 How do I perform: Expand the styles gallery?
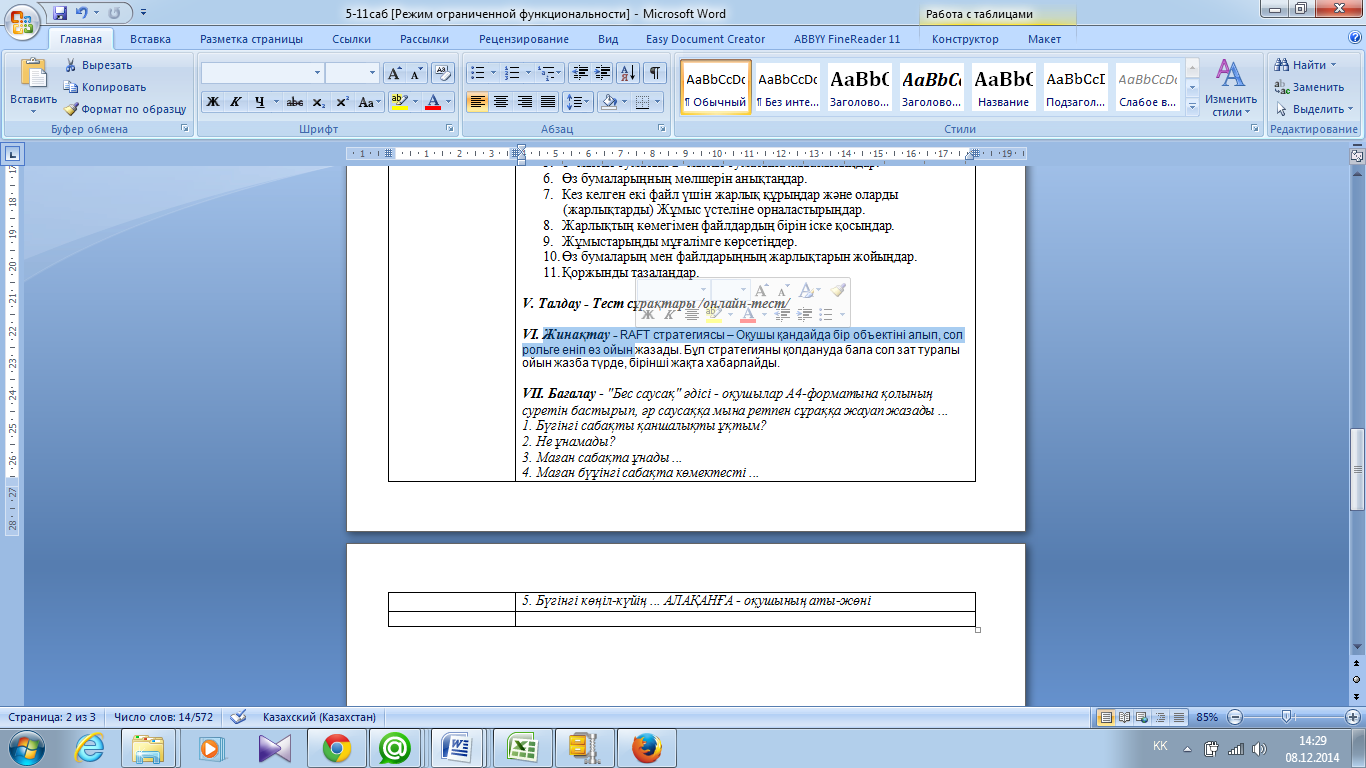(1192, 108)
